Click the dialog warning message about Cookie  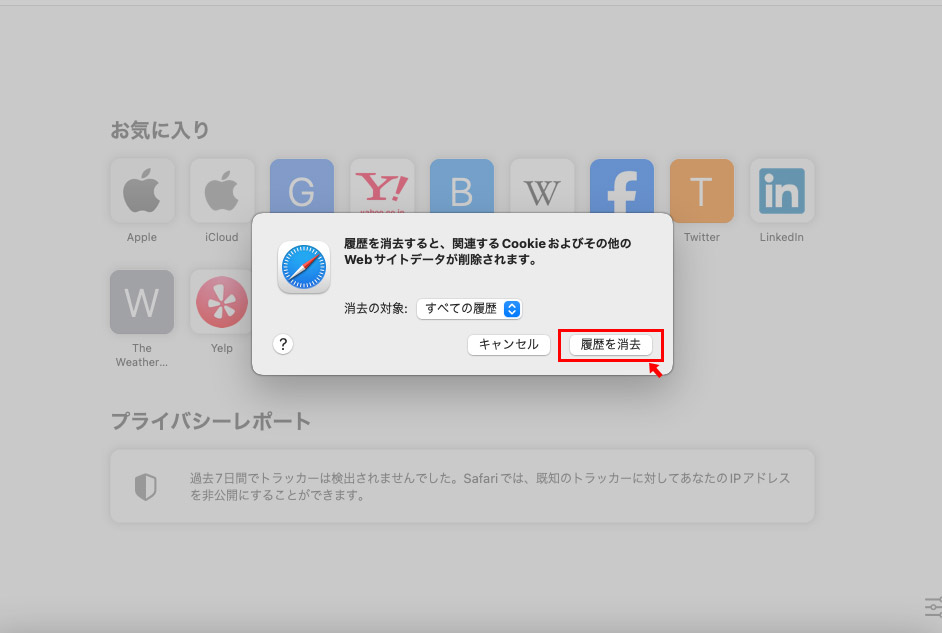click(x=488, y=252)
